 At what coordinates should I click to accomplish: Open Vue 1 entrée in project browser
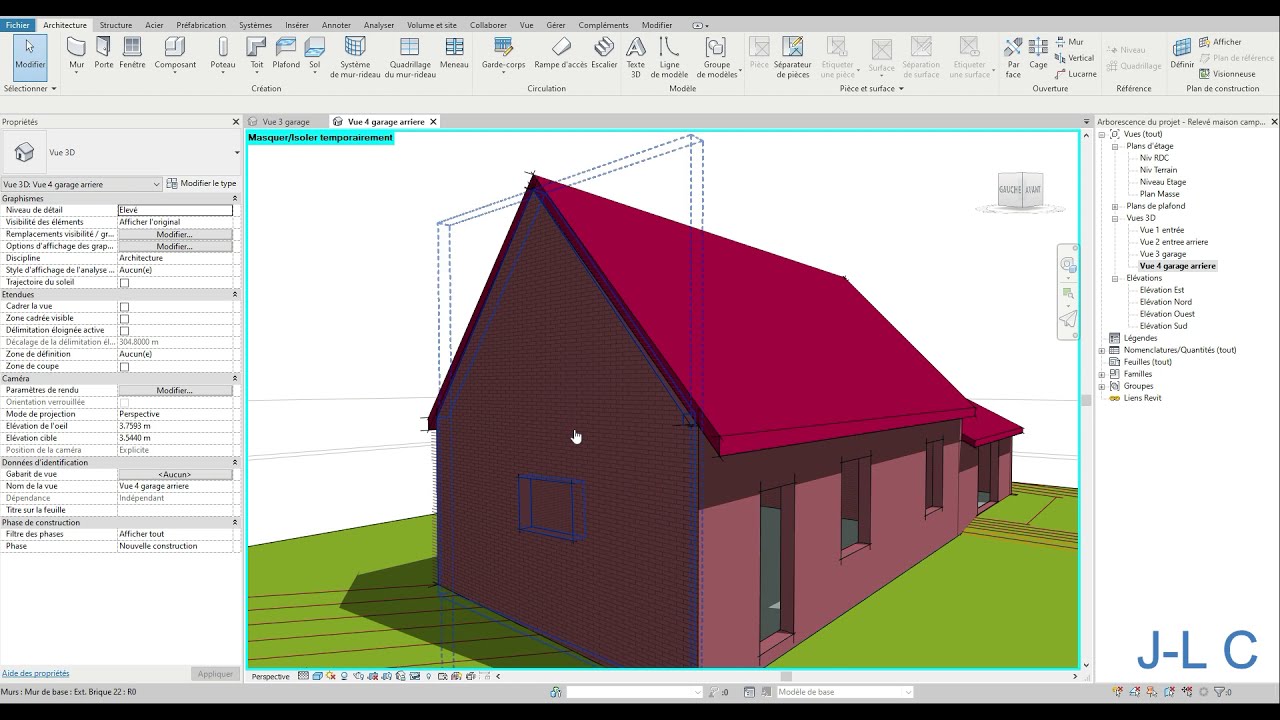(1162, 230)
